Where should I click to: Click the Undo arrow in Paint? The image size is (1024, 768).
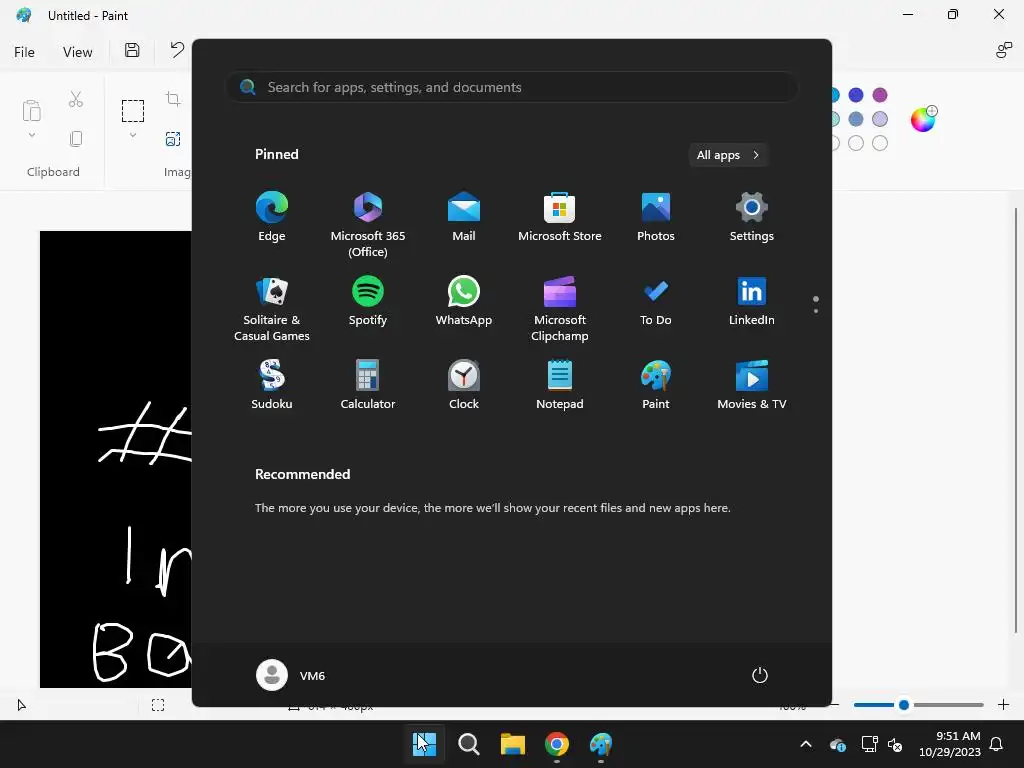(177, 50)
